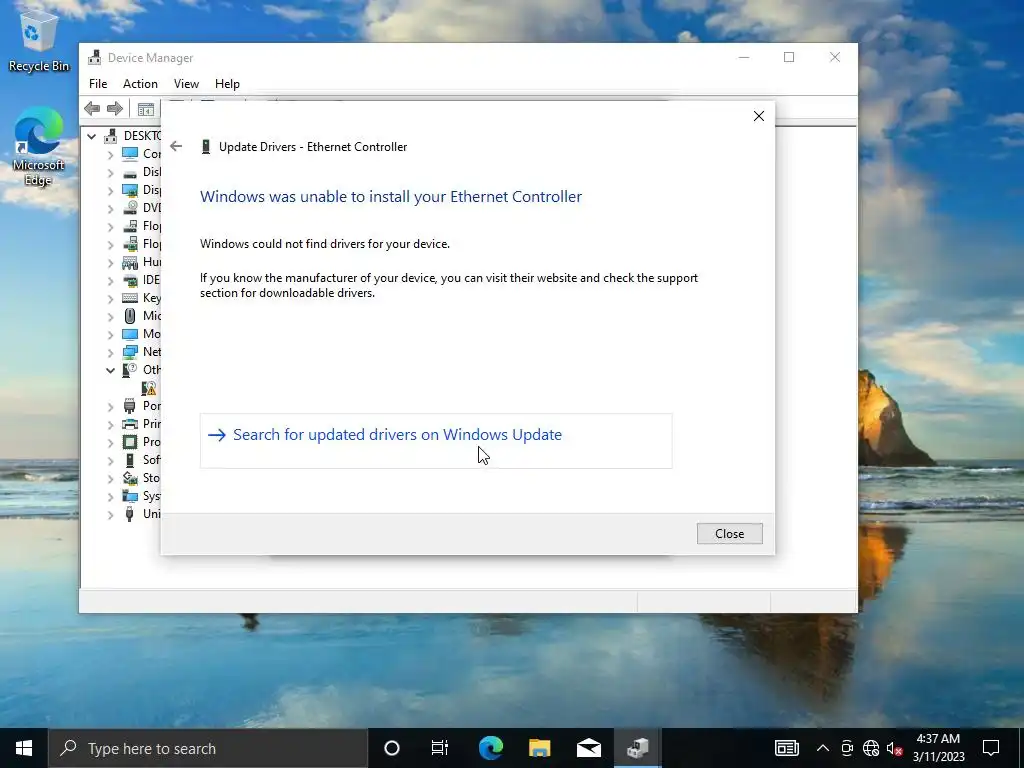Viewport: 1024px width, 768px height.
Task: Open the View menu
Action: pyautogui.click(x=186, y=84)
